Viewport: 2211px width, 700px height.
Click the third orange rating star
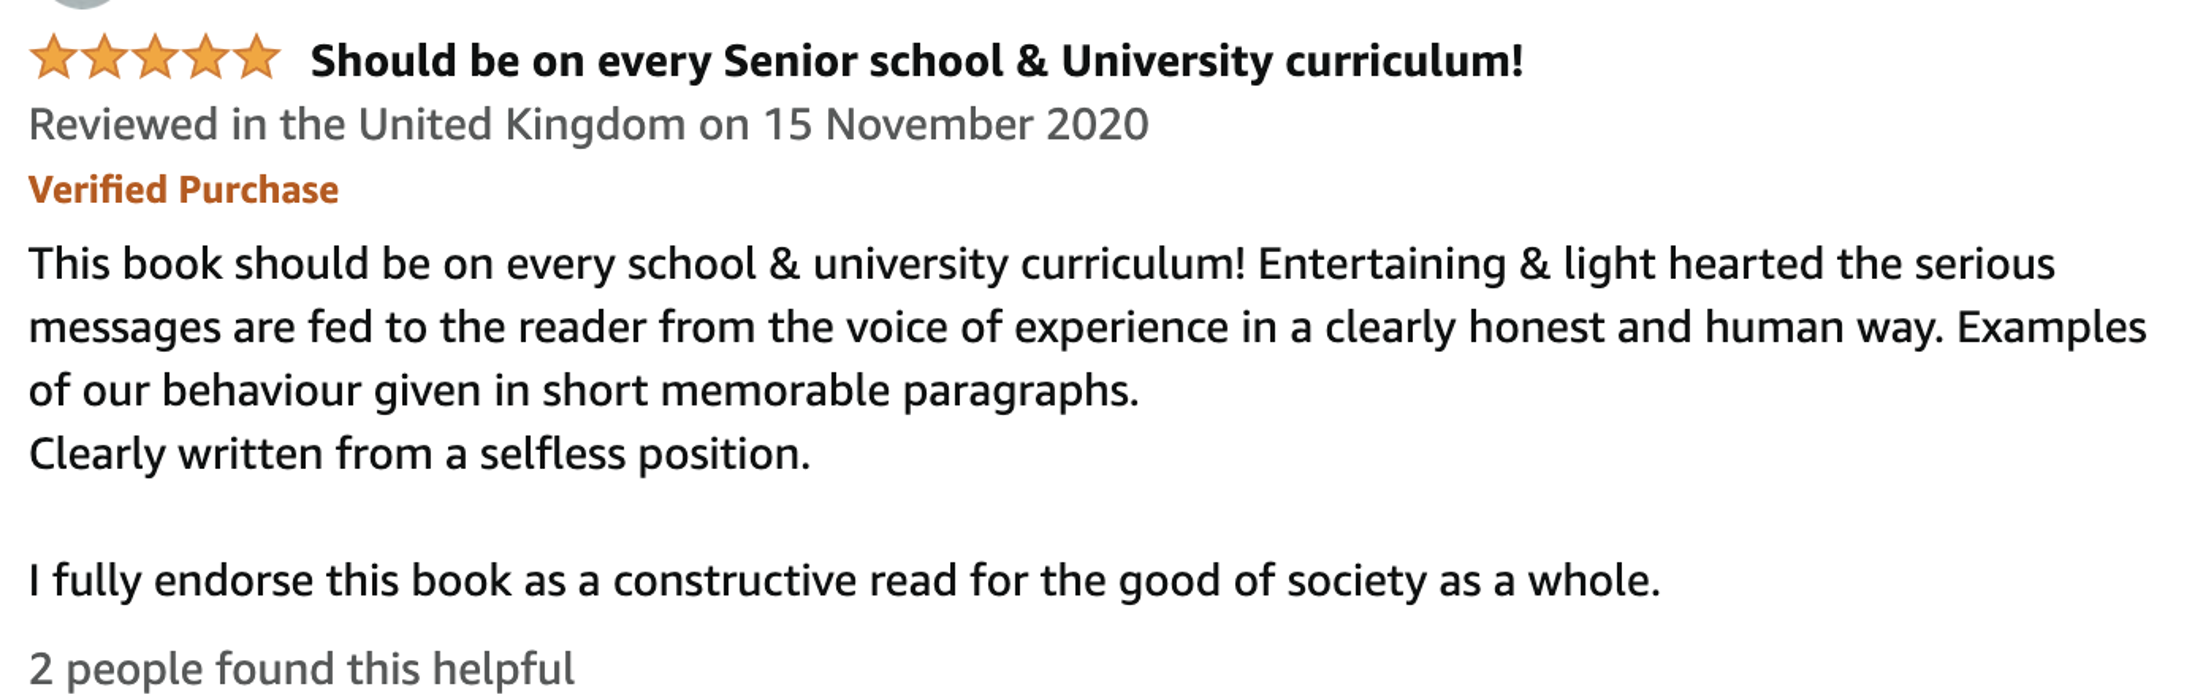coord(155,57)
